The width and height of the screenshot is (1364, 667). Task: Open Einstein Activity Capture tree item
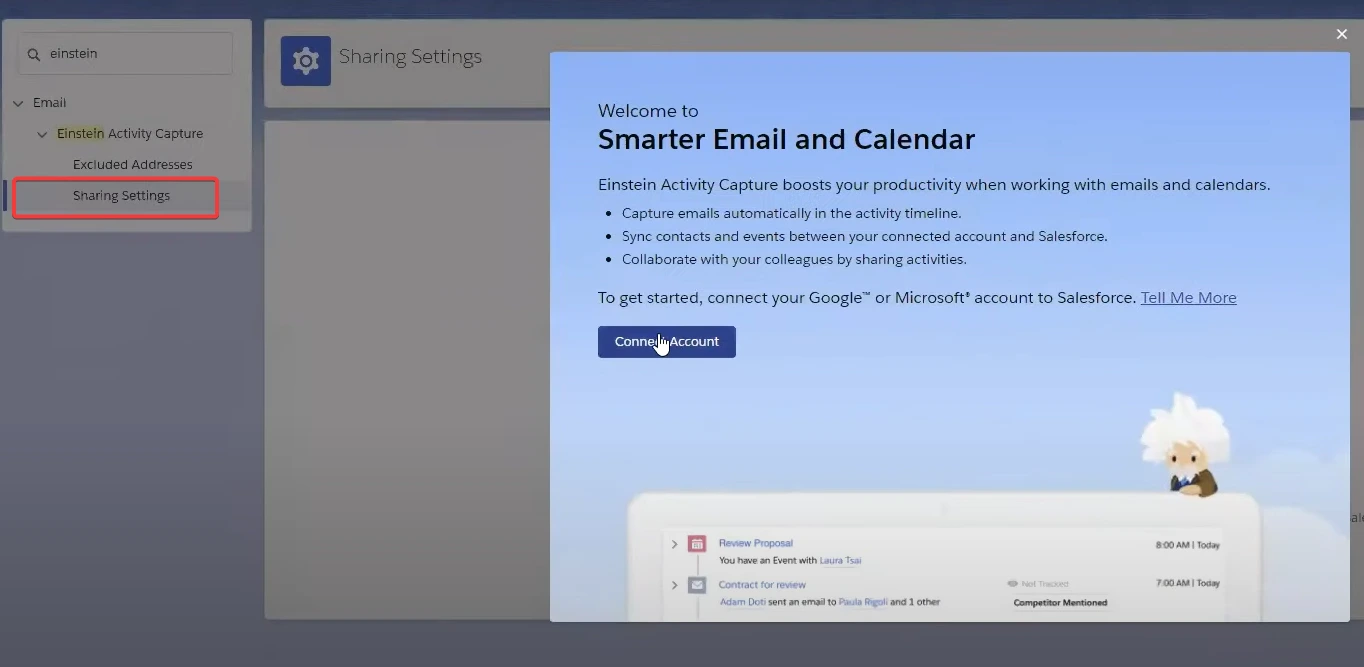click(130, 134)
